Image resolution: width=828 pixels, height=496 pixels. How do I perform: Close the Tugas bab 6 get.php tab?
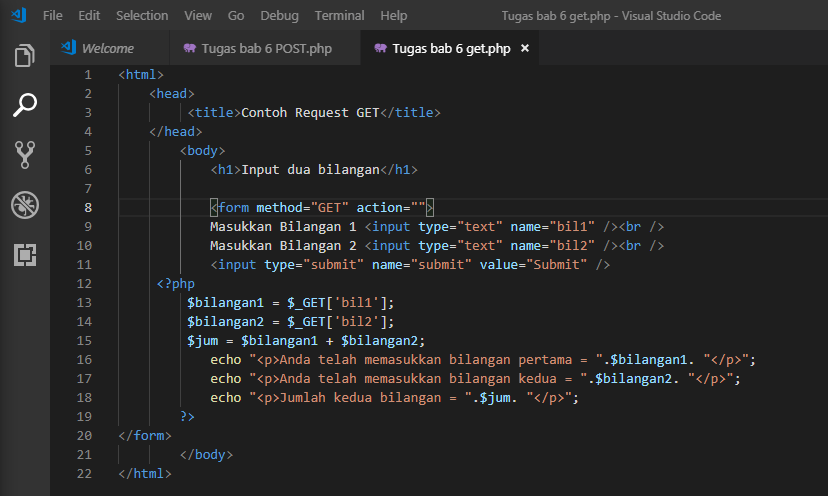[525, 48]
